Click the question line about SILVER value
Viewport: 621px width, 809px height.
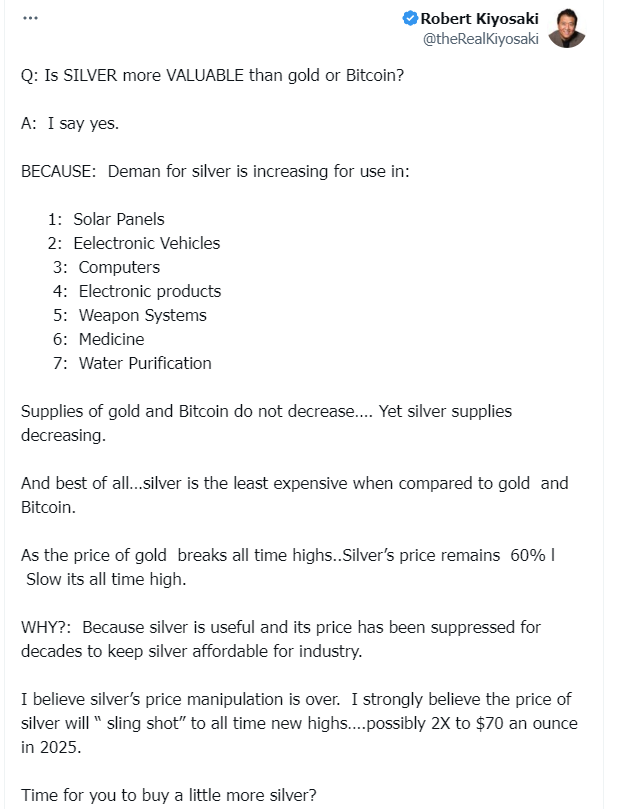212,75
